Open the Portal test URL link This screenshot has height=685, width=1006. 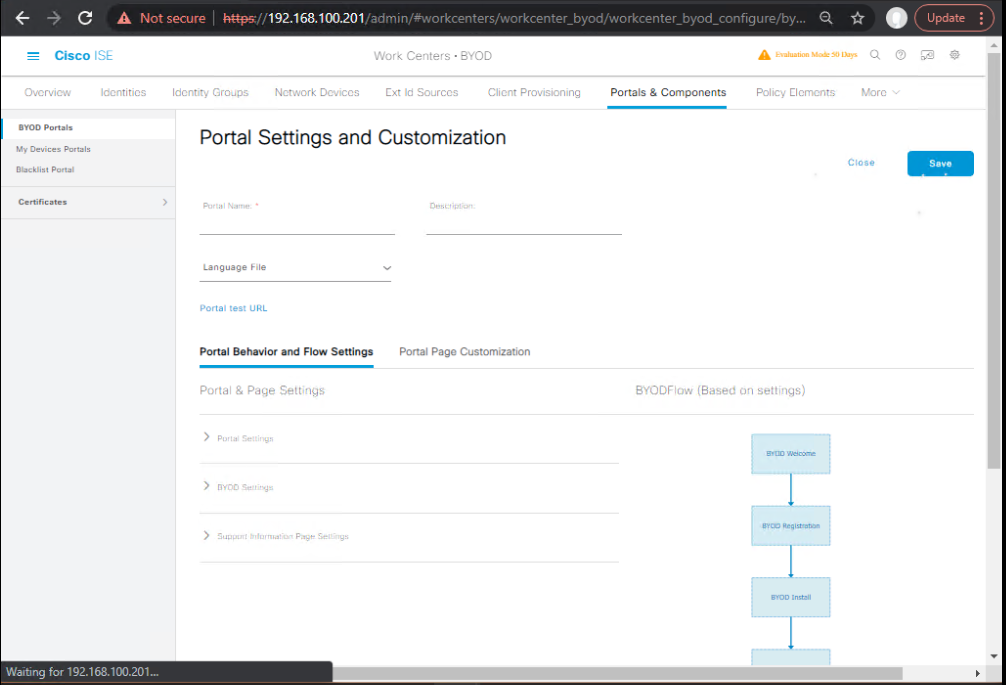tap(234, 308)
